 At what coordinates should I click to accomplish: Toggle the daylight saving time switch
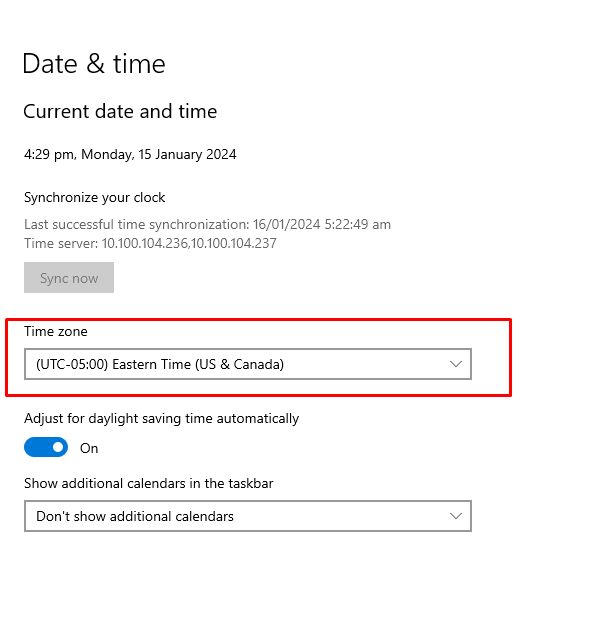46,448
